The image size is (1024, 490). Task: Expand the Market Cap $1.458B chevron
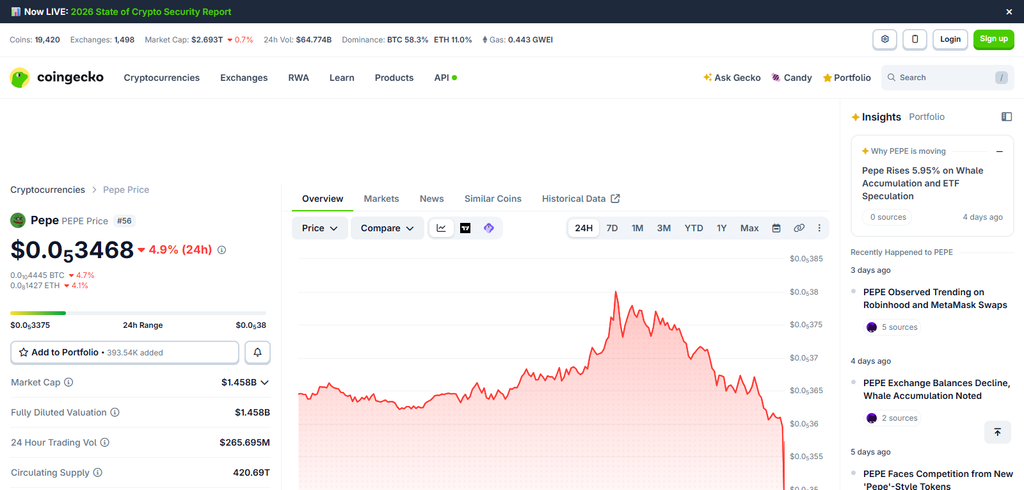click(264, 382)
